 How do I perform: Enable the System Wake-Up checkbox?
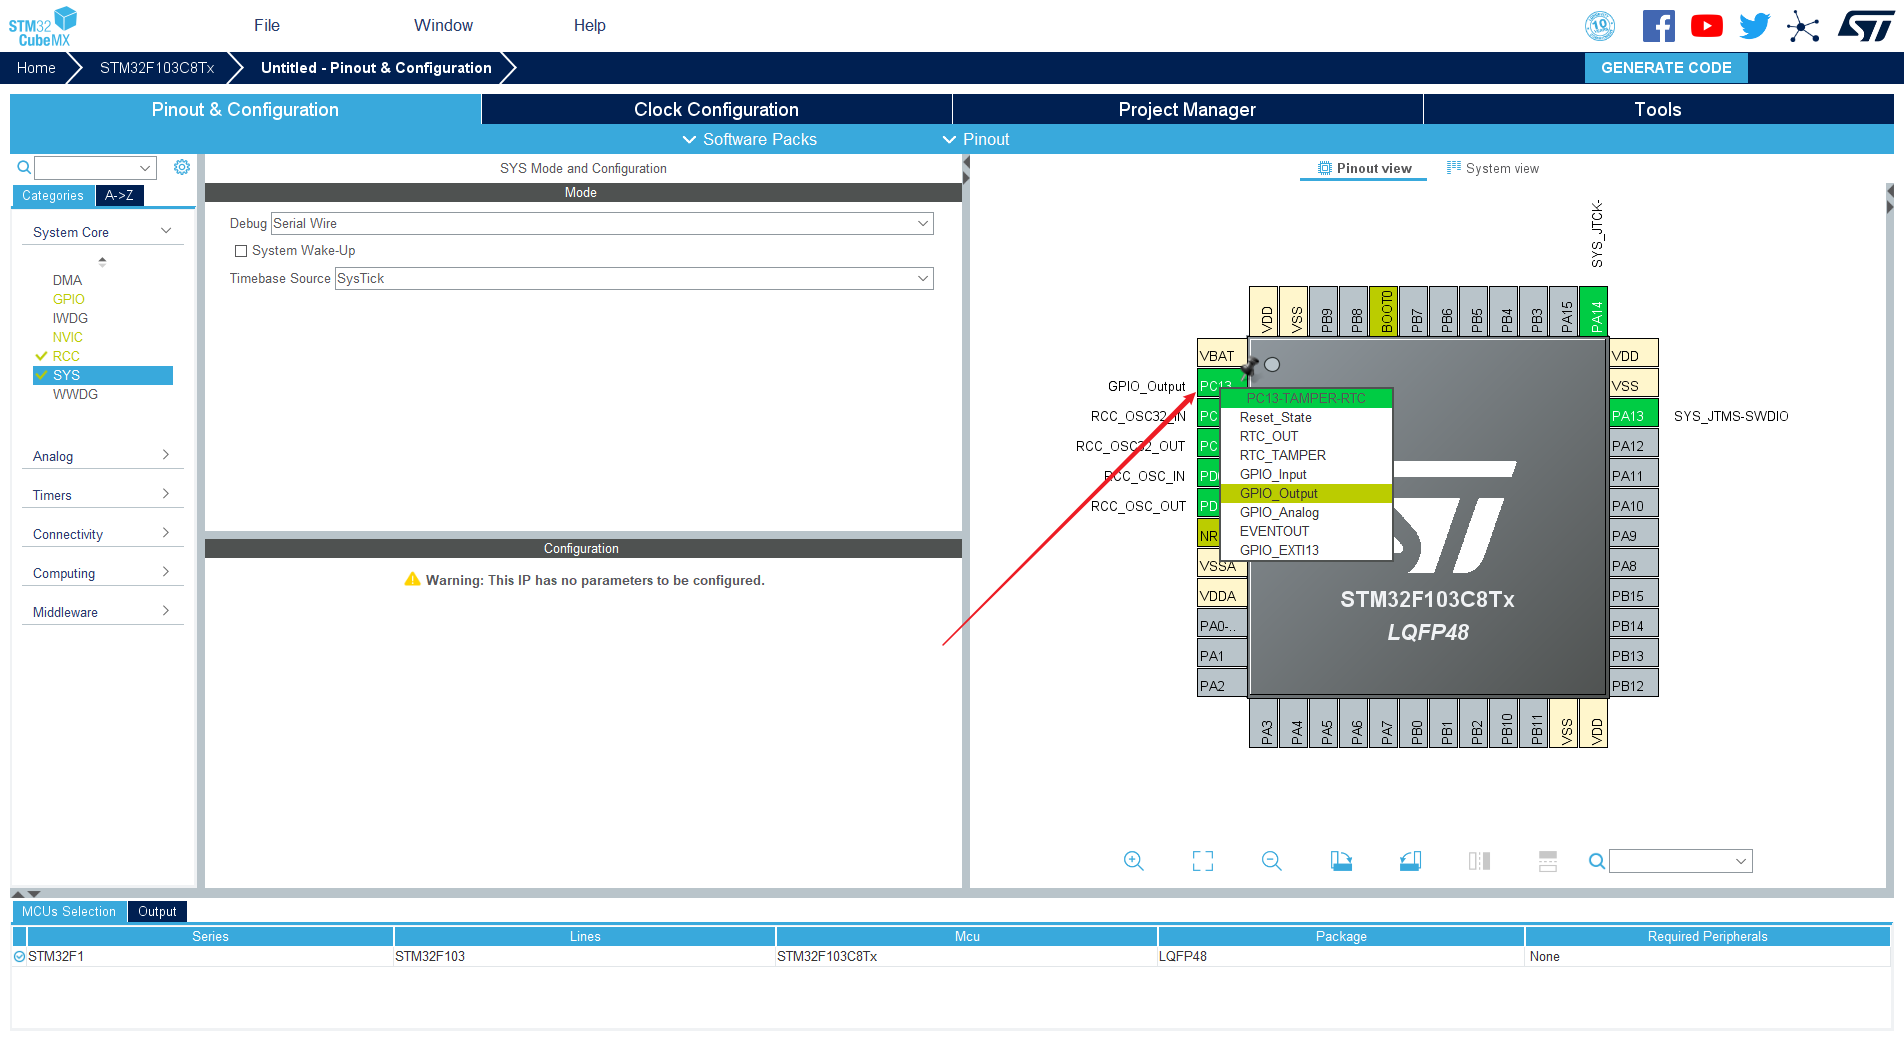click(x=241, y=251)
